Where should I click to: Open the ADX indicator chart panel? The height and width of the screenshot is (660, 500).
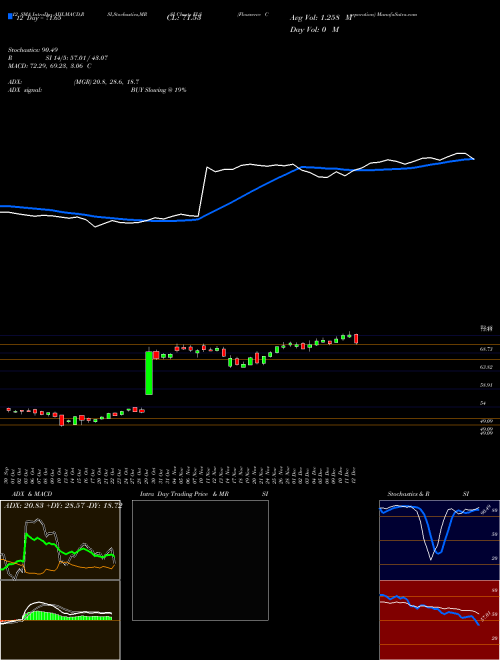point(60,540)
